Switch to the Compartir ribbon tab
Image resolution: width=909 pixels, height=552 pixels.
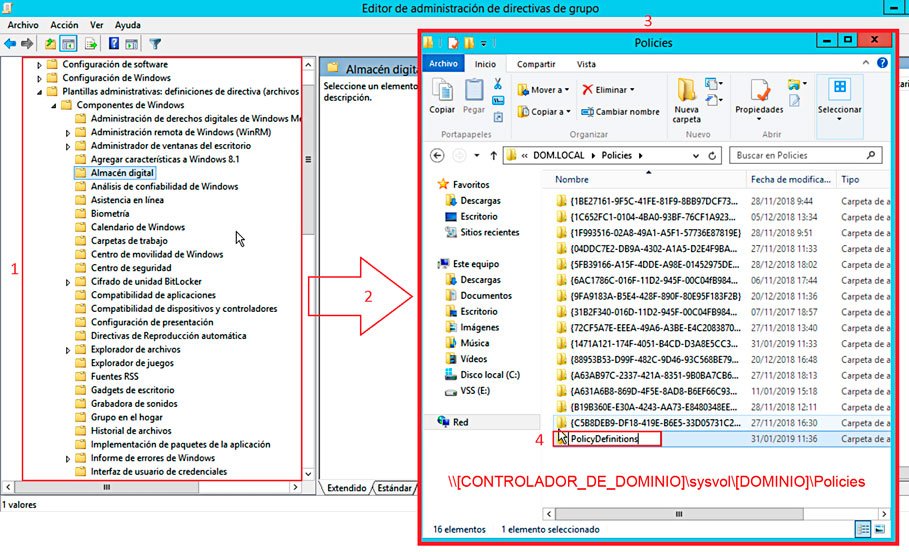click(x=536, y=64)
